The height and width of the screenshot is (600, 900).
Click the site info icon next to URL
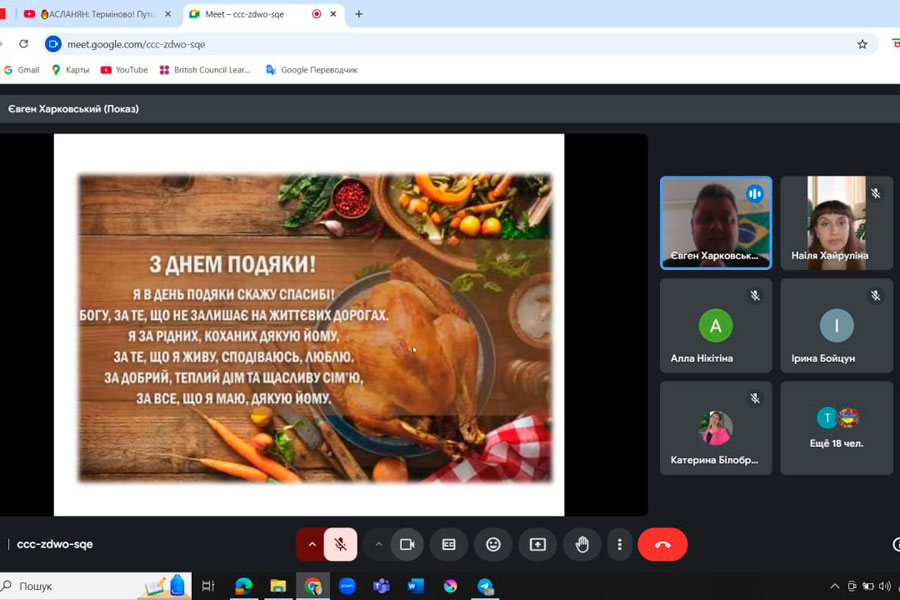pyautogui.click(x=53, y=44)
